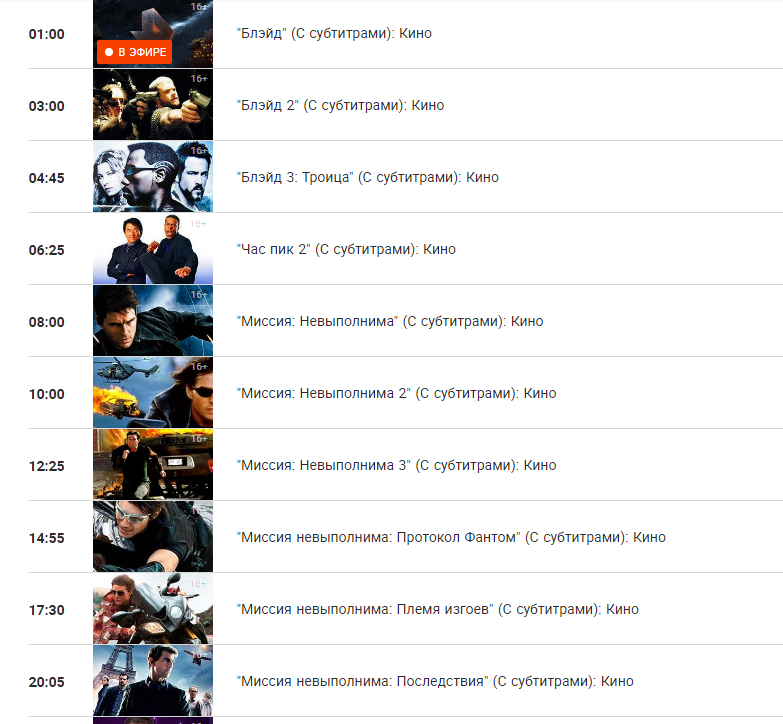Open the 'Блэйд' movie thumbnail
The height and width of the screenshot is (724, 783).
[x=153, y=33]
